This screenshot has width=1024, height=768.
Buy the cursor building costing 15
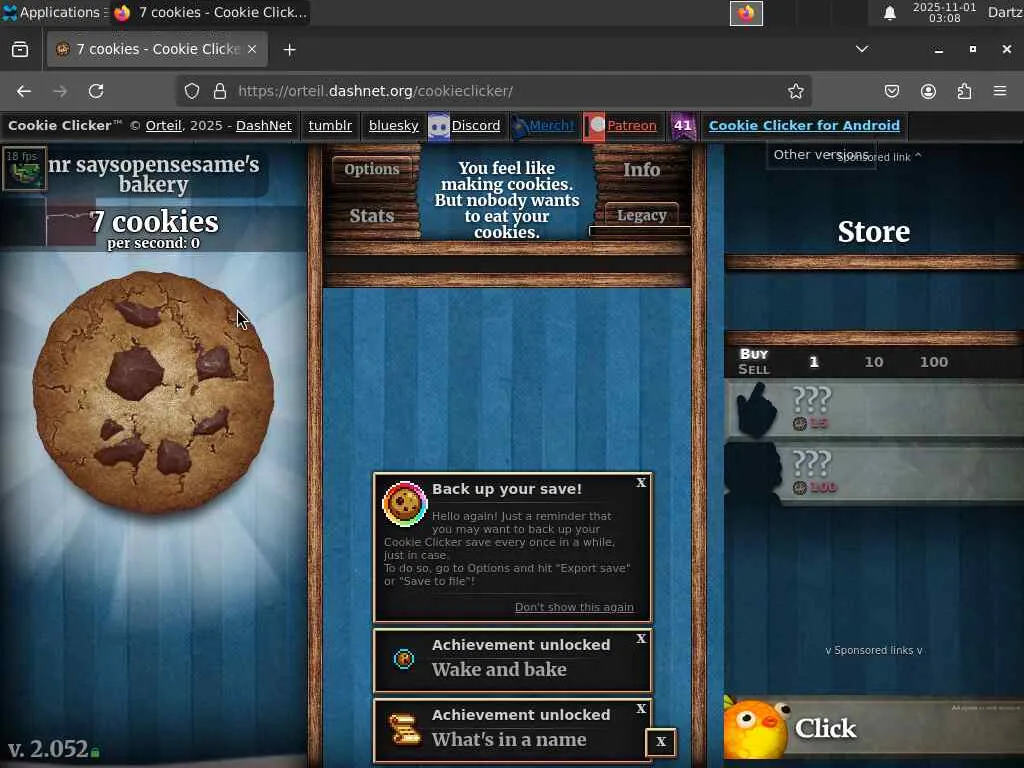click(874, 408)
